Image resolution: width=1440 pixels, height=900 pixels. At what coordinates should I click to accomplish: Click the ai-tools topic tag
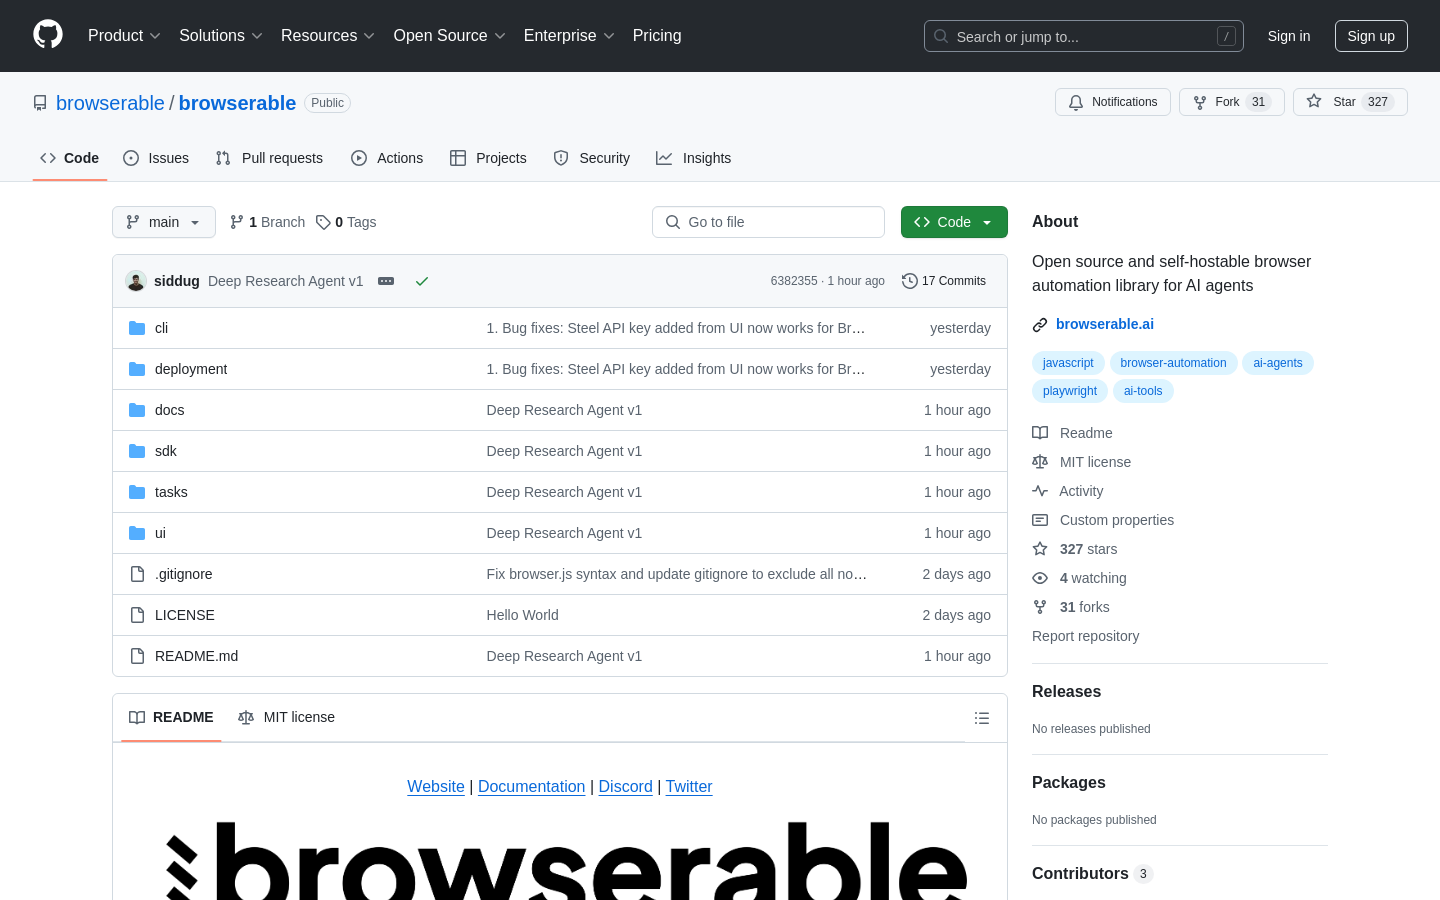(x=1143, y=391)
